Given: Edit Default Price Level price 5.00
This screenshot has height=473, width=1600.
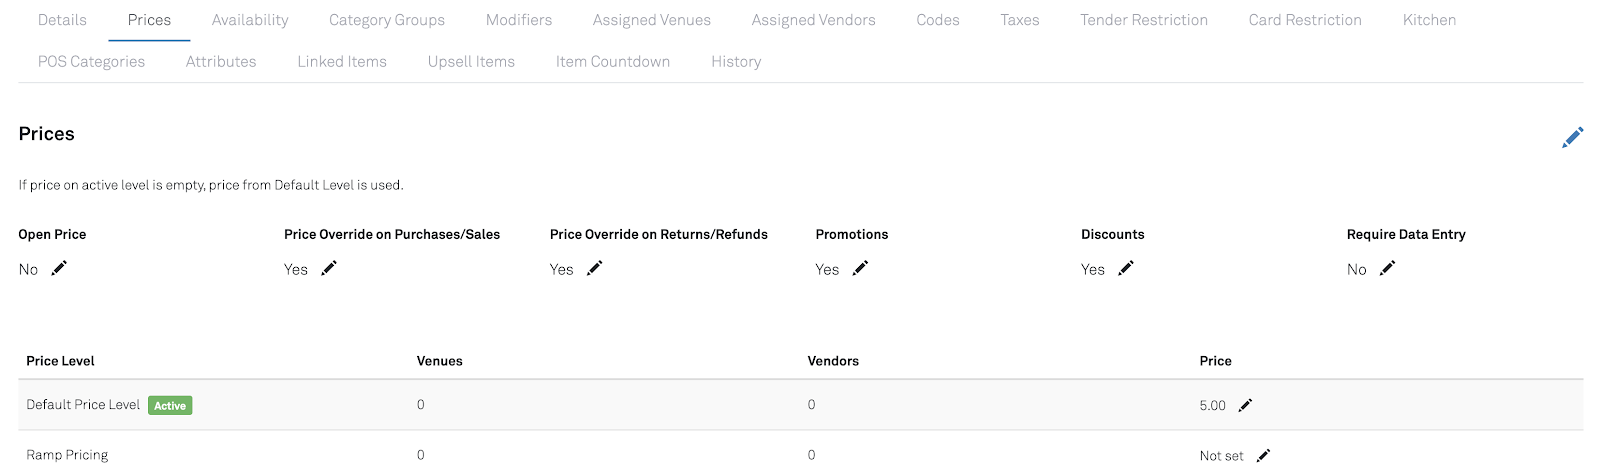Looking at the screenshot, I should [1245, 405].
